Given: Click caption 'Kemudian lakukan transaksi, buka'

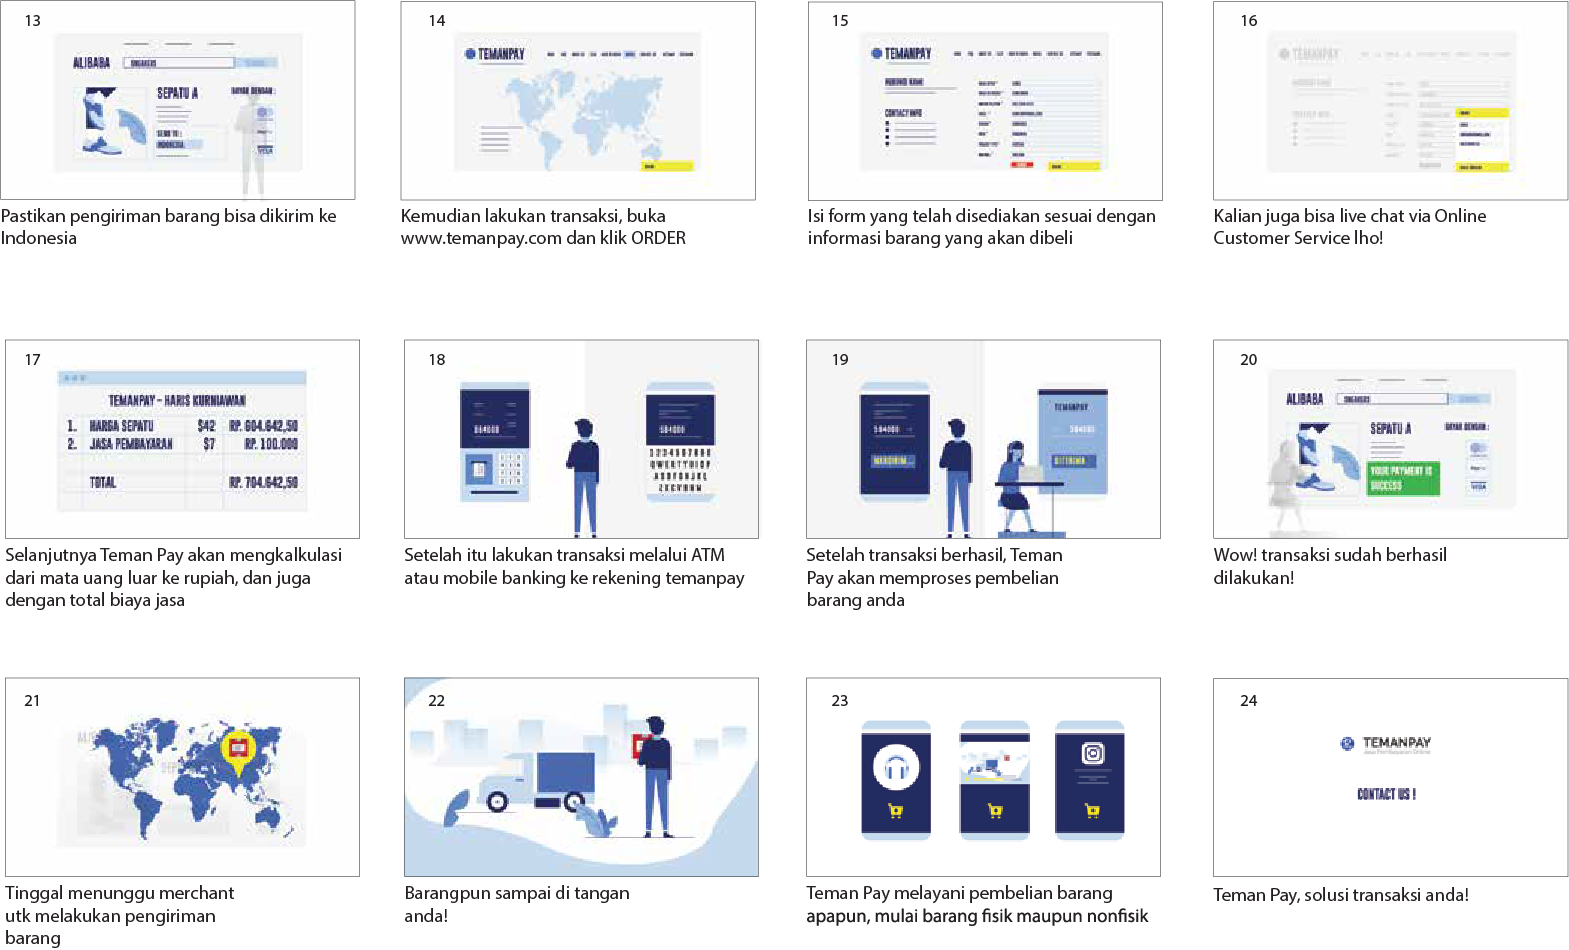Looking at the screenshot, I should [x=533, y=216].
